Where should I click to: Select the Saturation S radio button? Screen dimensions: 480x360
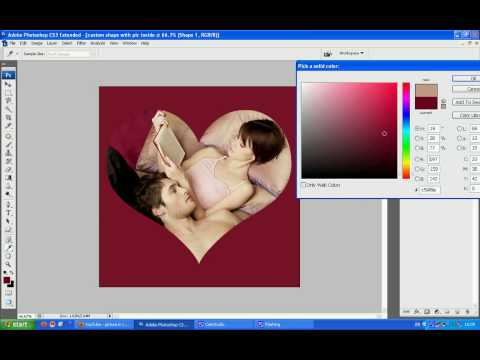tap(417, 138)
